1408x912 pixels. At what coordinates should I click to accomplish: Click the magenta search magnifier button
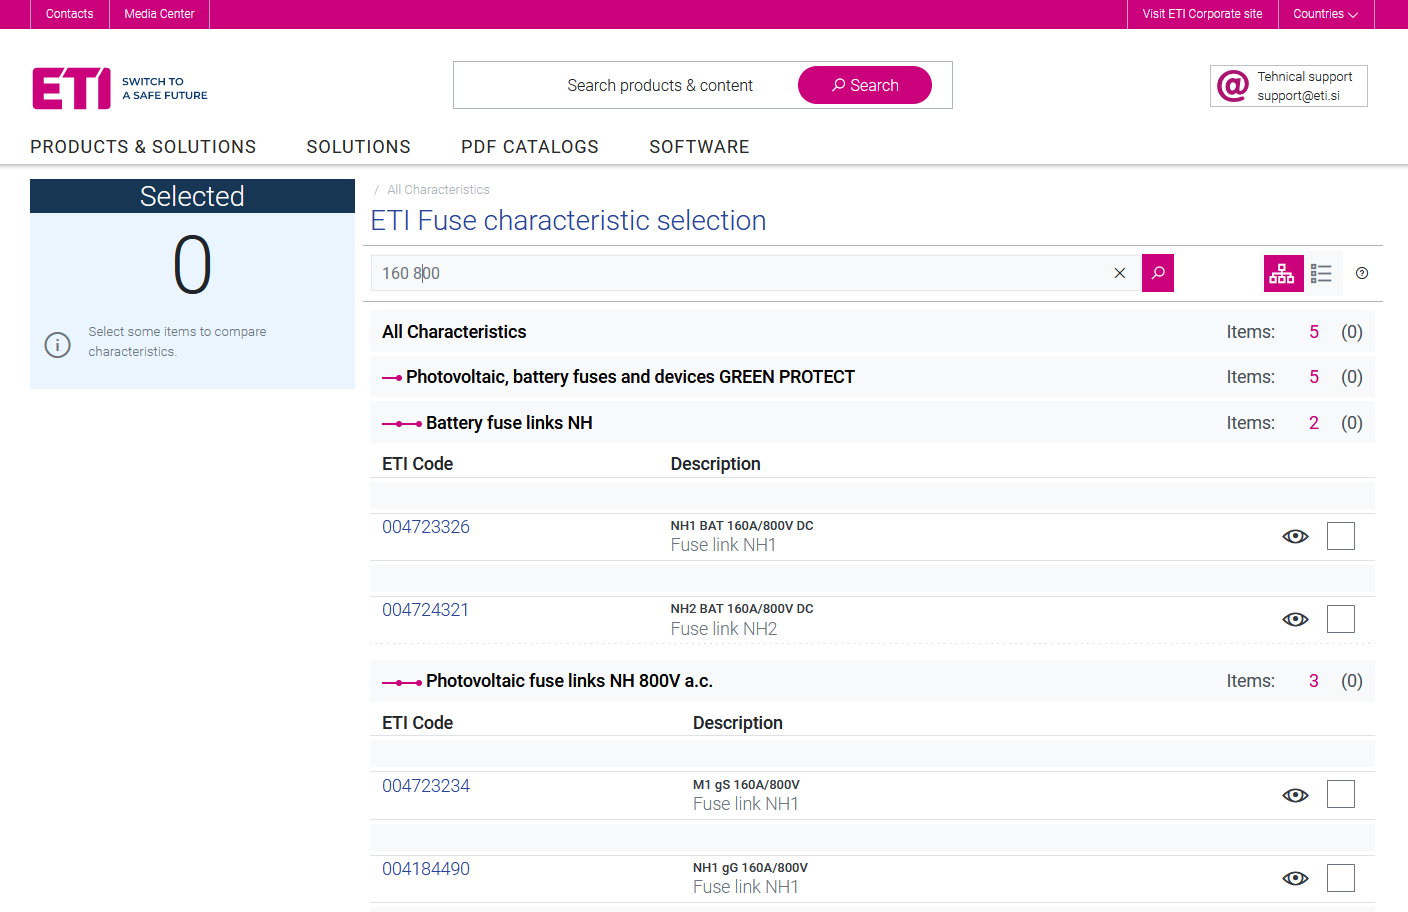click(1157, 273)
